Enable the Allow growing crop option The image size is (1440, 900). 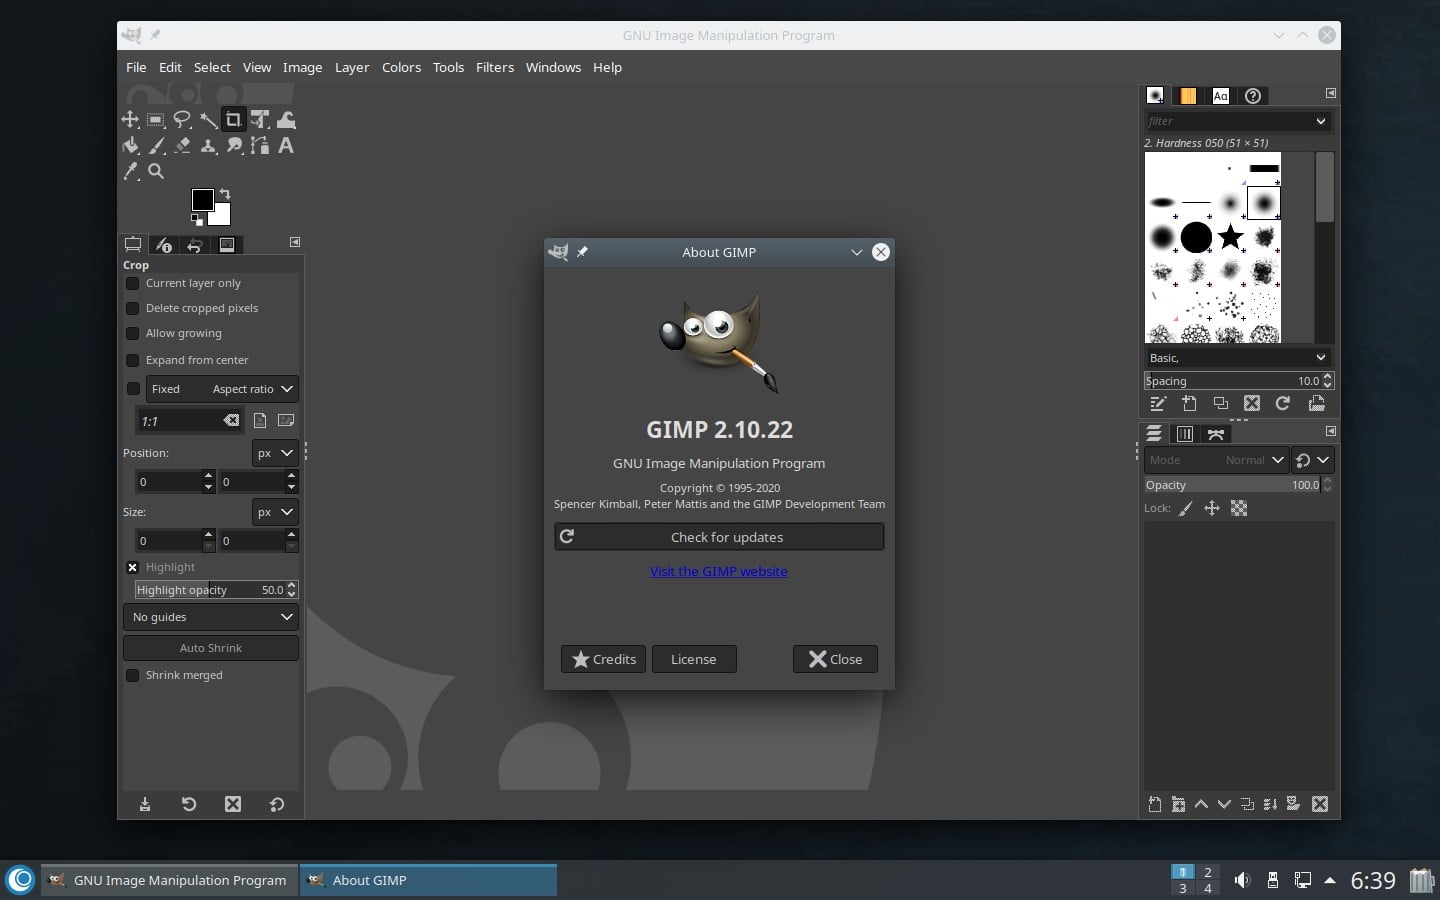point(133,333)
